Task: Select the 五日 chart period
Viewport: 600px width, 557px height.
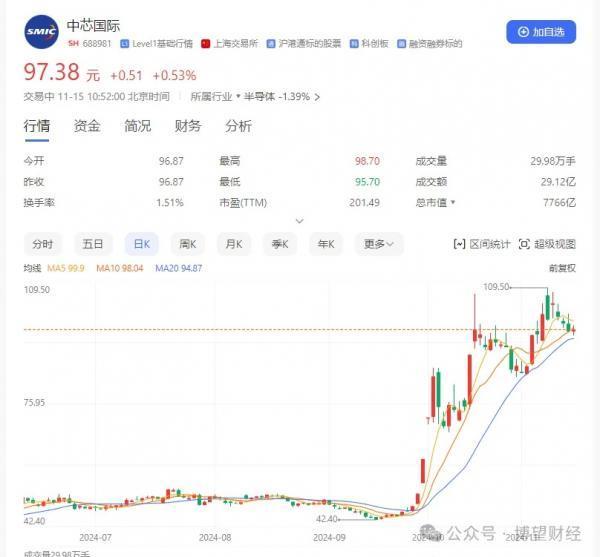Action: (x=93, y=244)
